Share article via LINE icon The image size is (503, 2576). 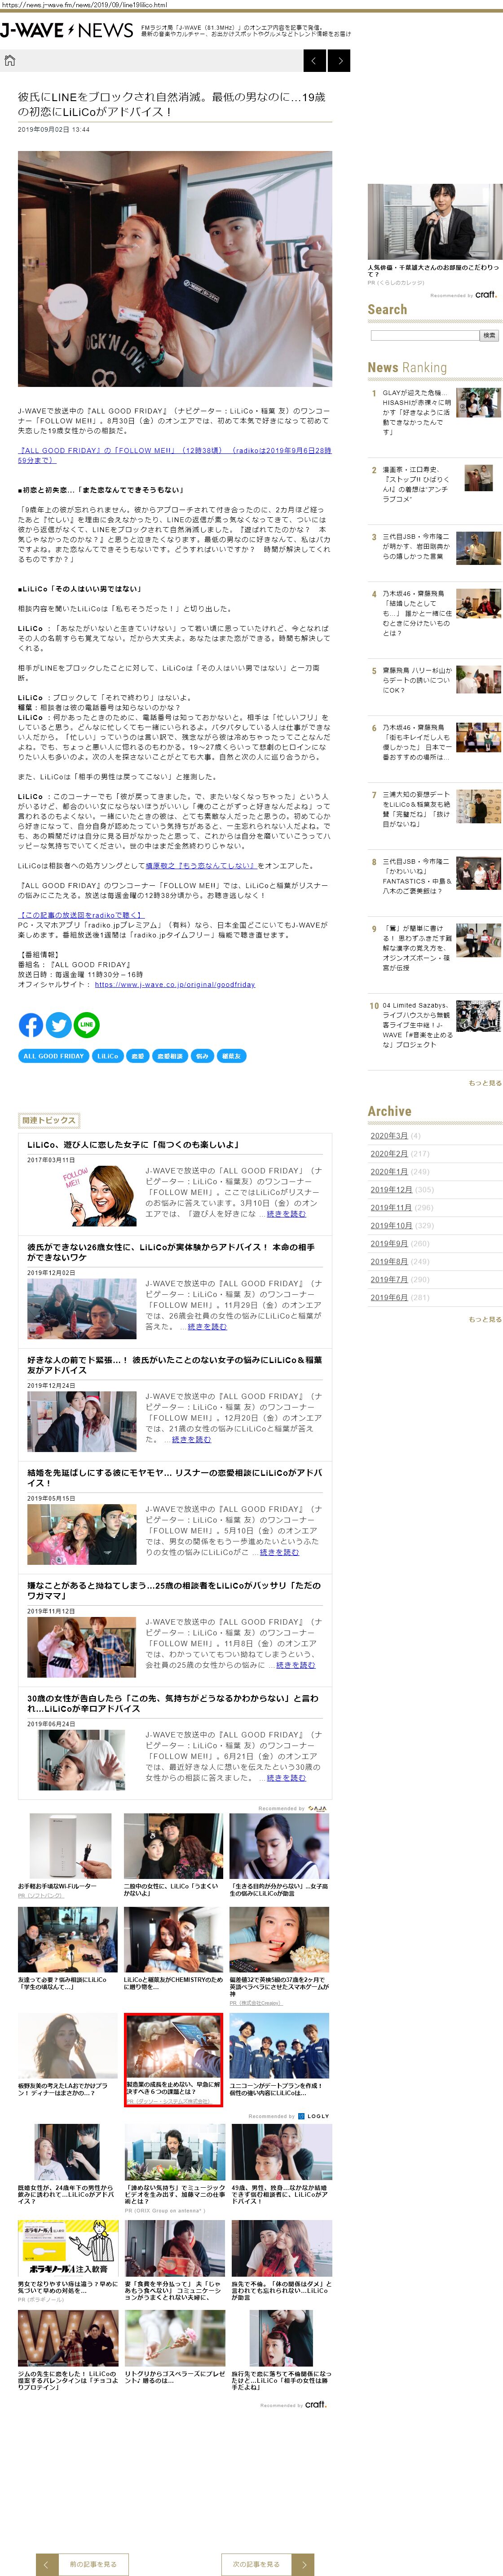(x=87, y=1025)
